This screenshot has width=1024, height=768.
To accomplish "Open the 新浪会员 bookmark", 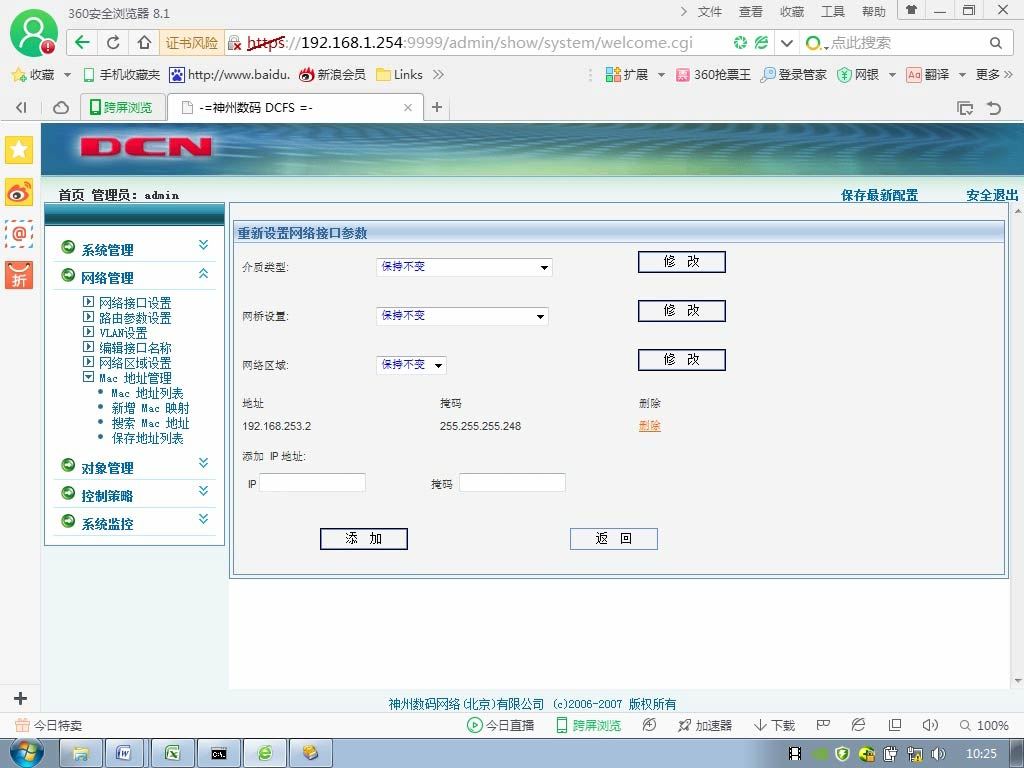I will (x=332, y=75).
